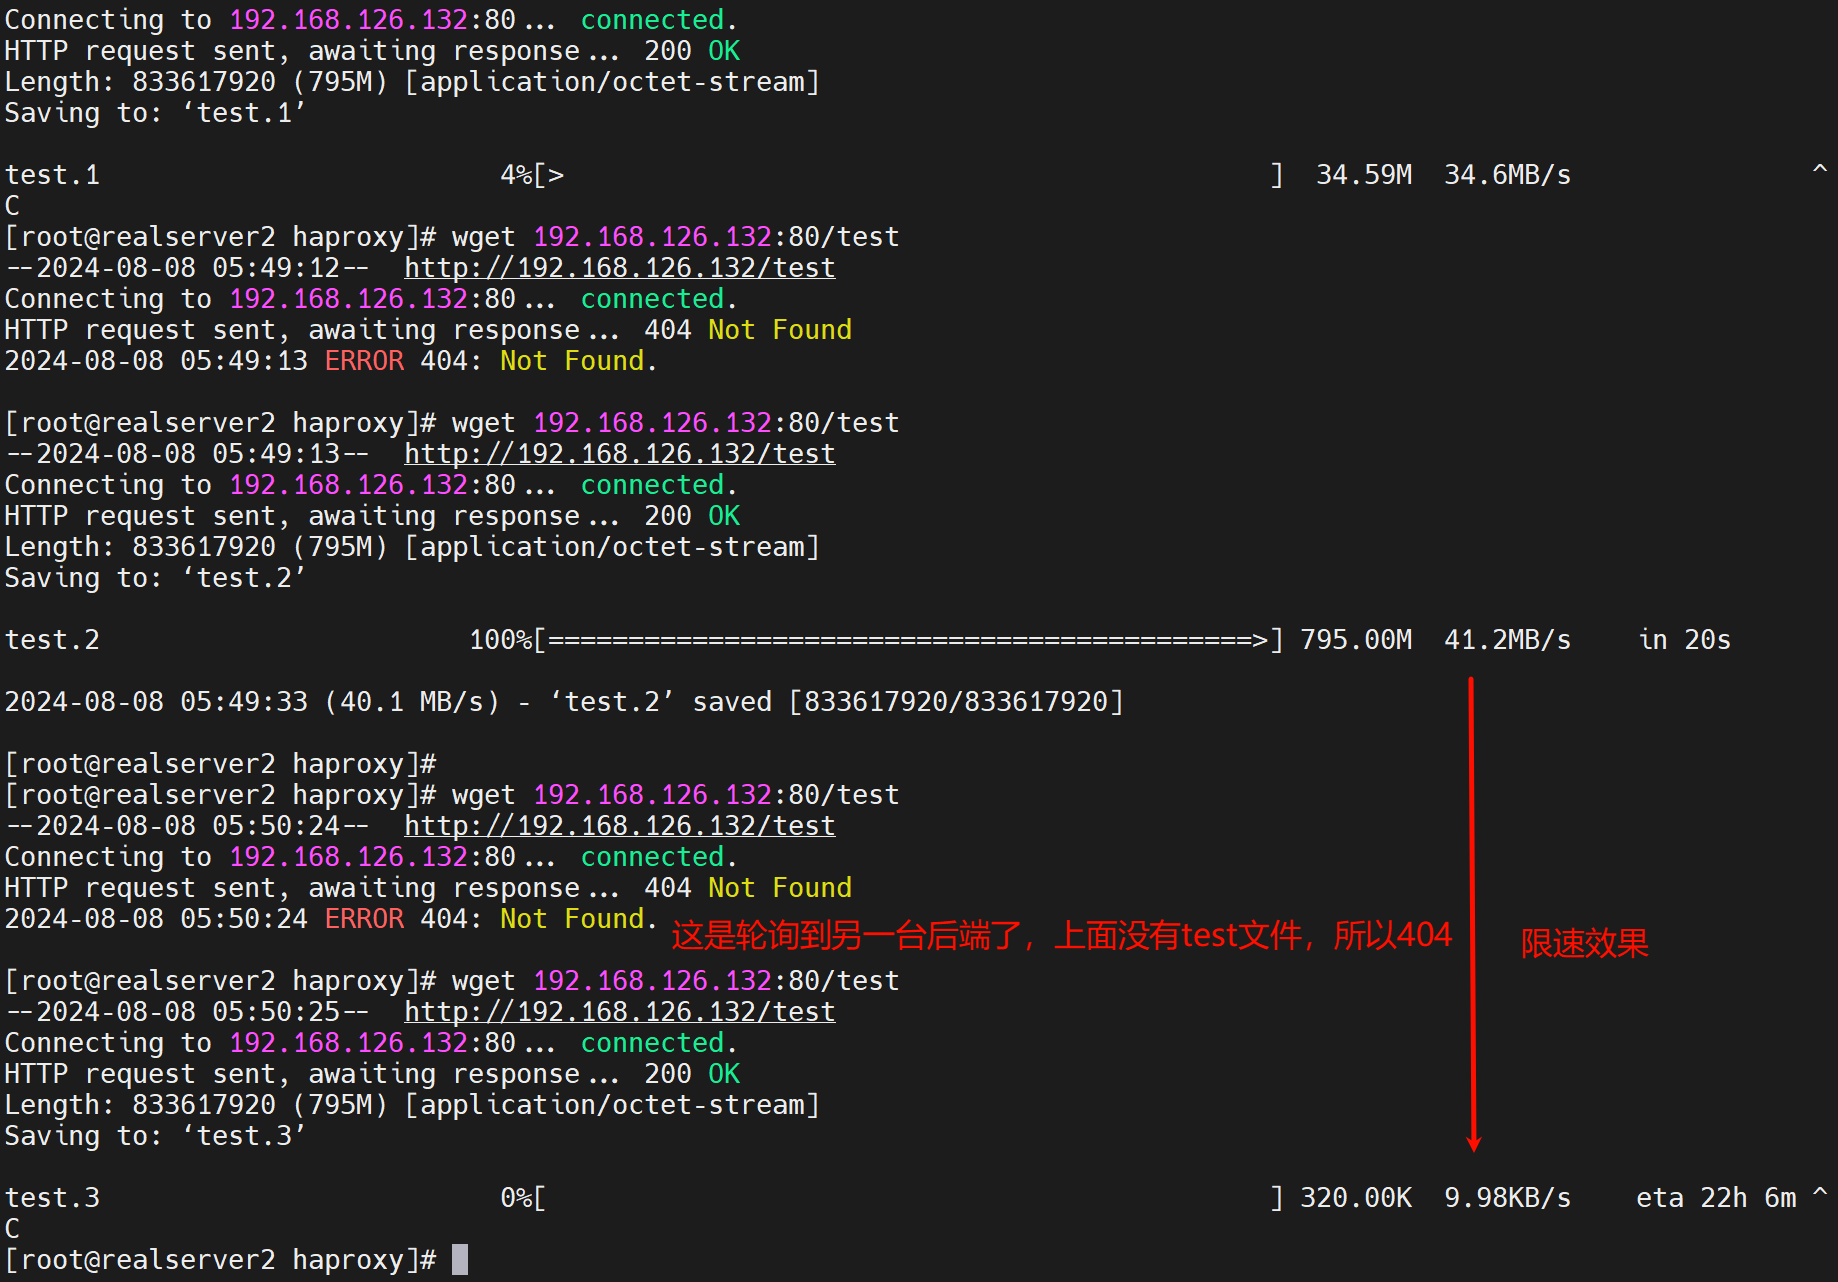Click the 9.98KB/s download speed value
Viewport: 1838px width, 1282px height.
[x=1507, y=1198]
